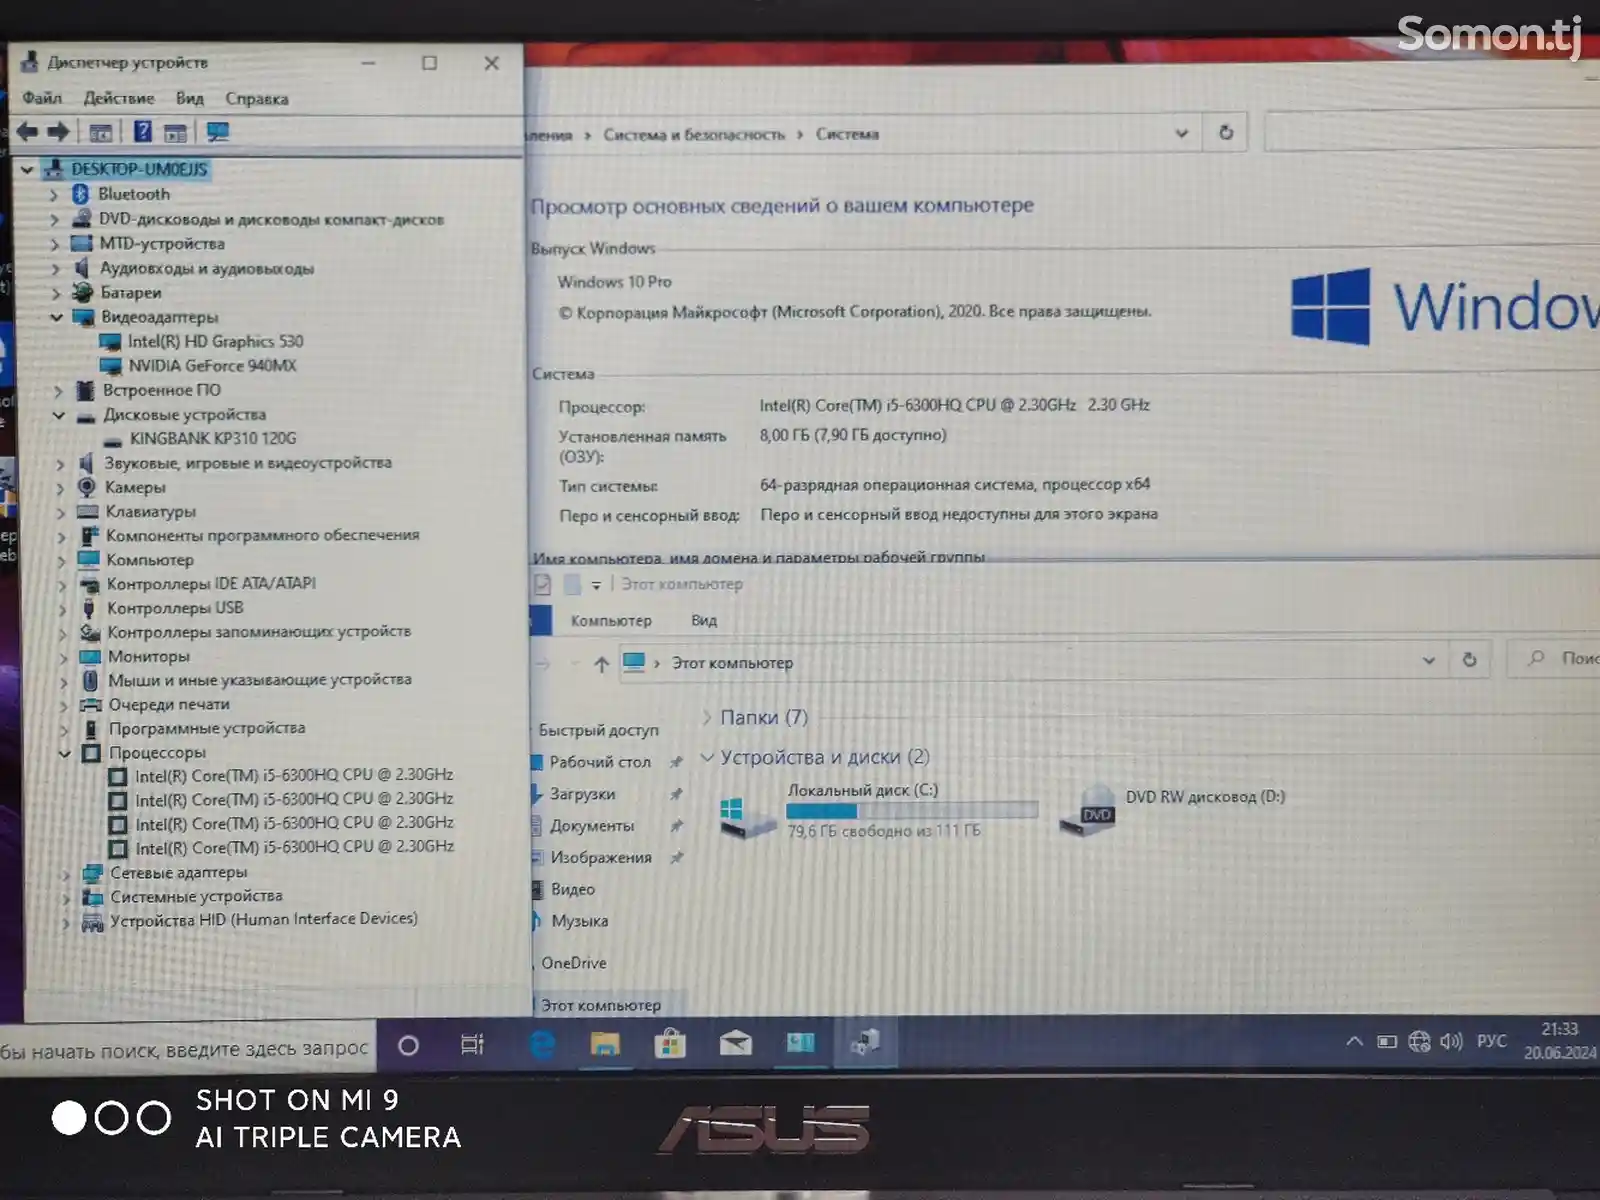Click the Back arrow in Device Manager toolbar
The image size is (1600, 1200).
(28, 131)
